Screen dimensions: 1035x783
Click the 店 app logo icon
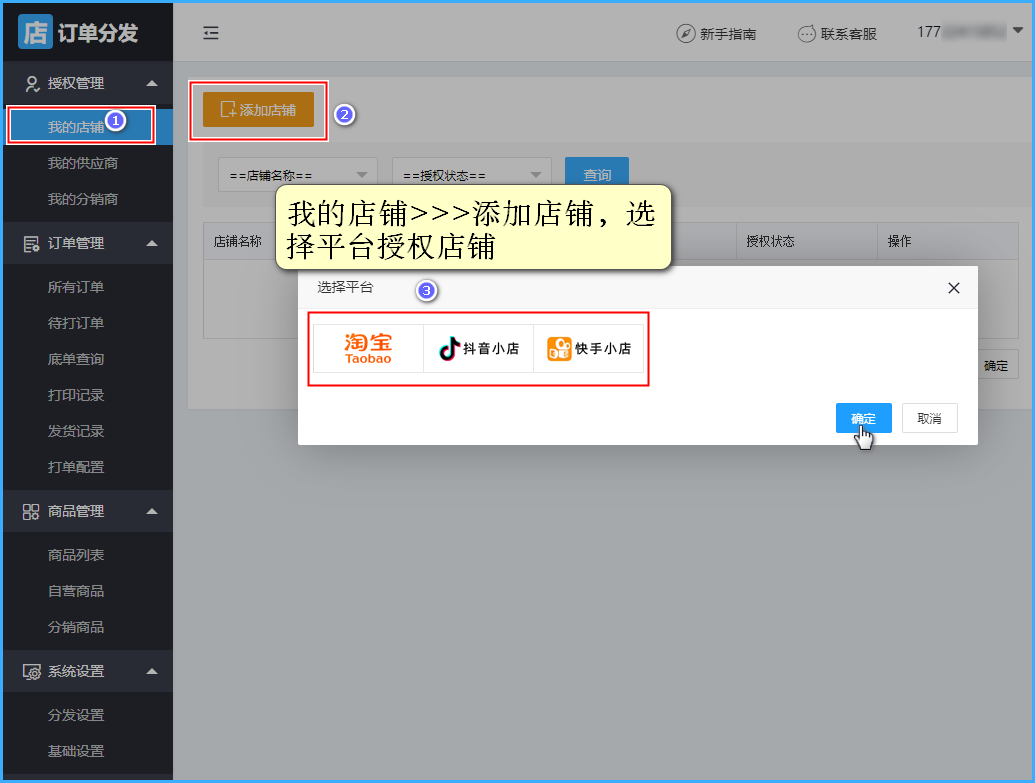[35, 32]
